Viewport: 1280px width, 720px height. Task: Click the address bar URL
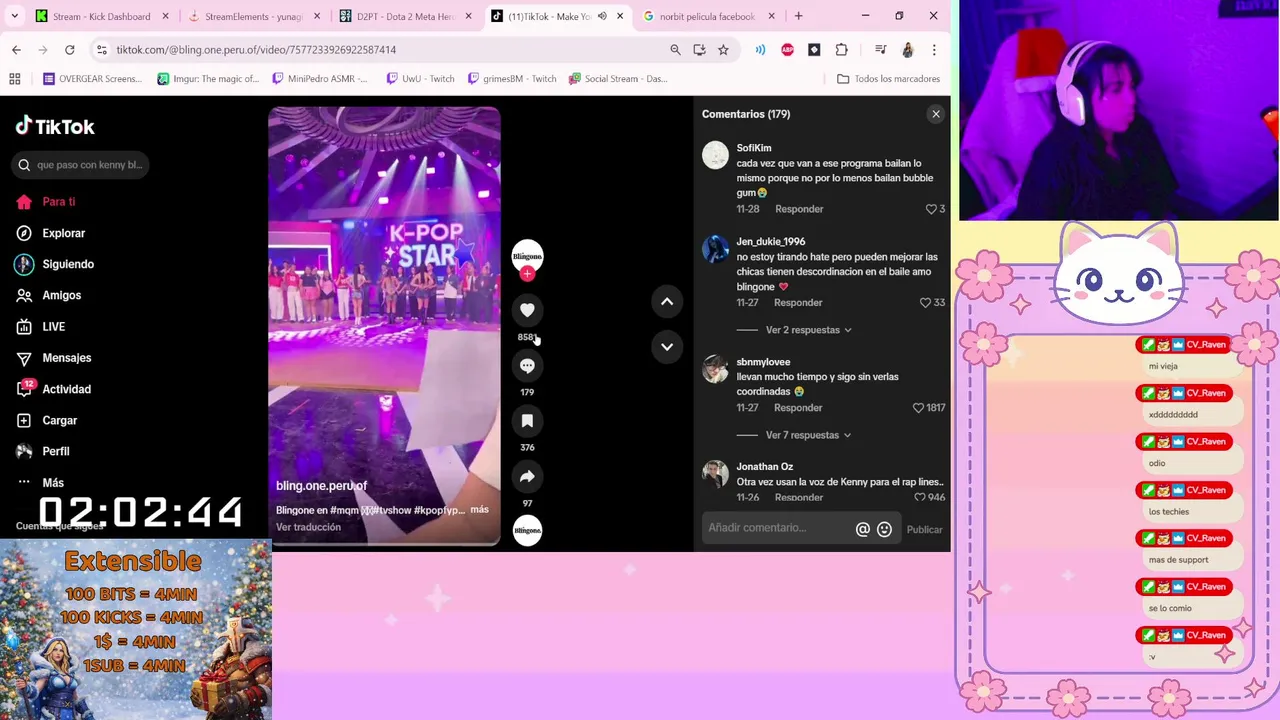tap(256, 50)
